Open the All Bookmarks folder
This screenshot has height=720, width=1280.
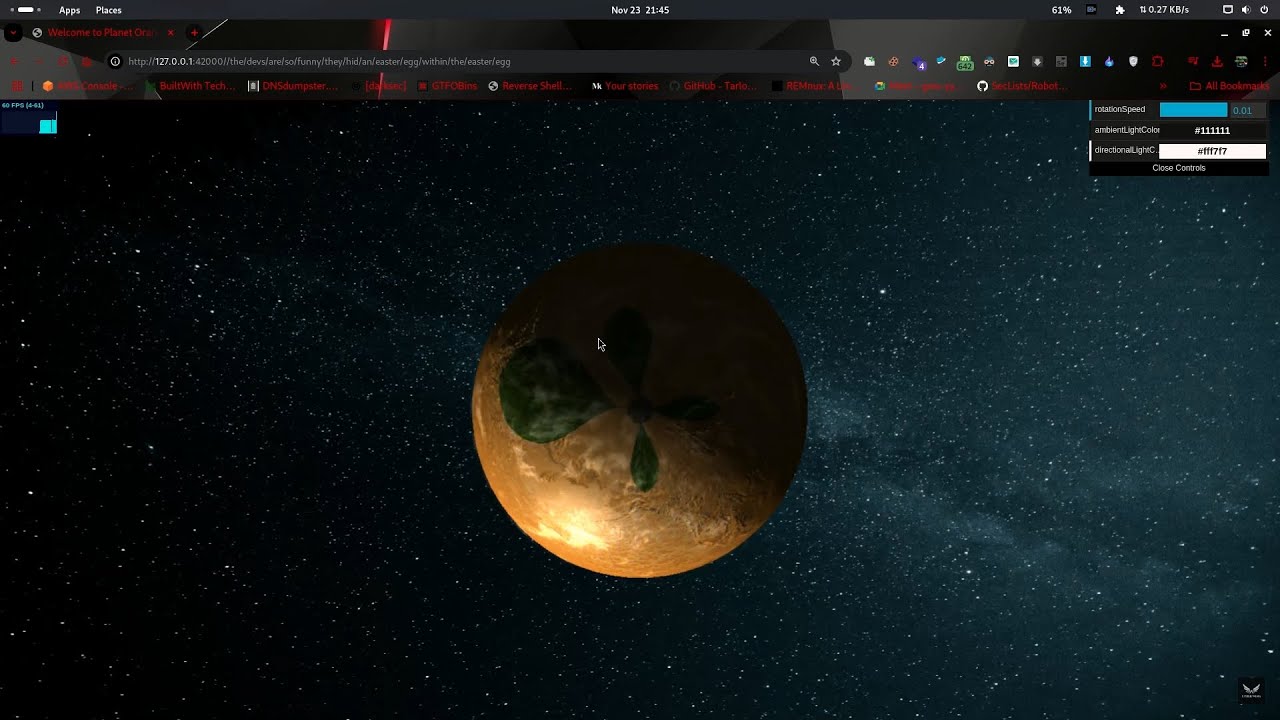coord(1229,86)
